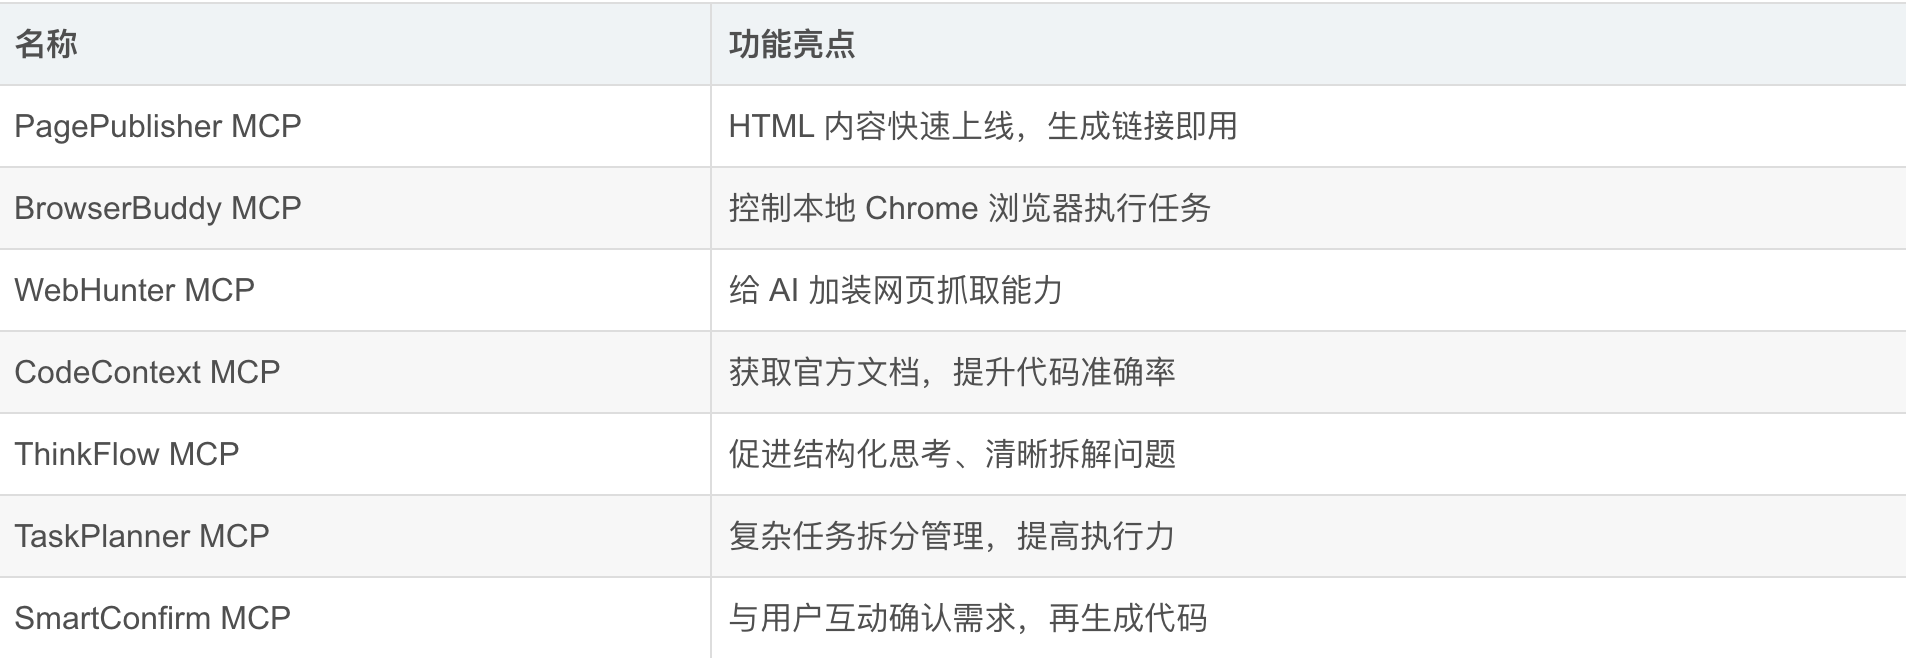Screen dimensions: 1906x658
Task: Select the PagePublisher MCP name cell
Action: coord(158,126)
